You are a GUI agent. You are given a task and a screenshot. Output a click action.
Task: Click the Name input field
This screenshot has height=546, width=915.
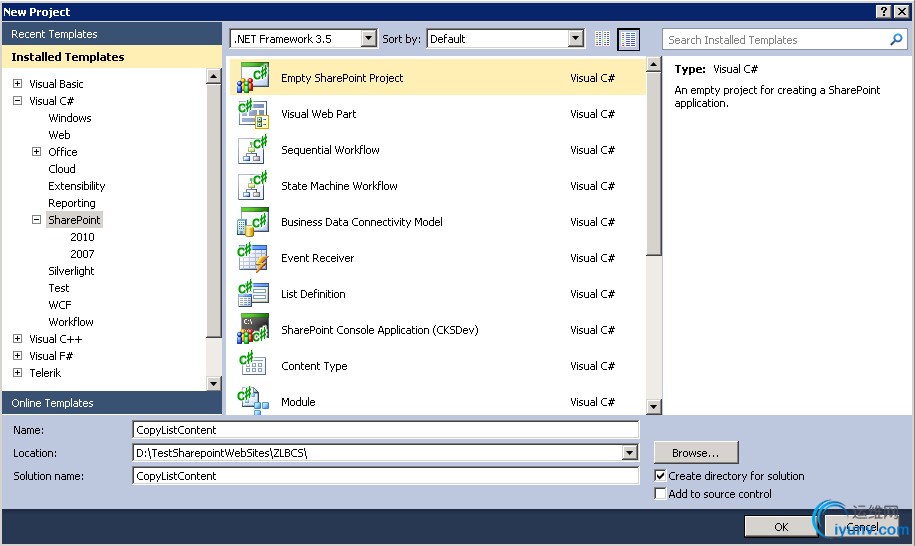tap(385, 430)
